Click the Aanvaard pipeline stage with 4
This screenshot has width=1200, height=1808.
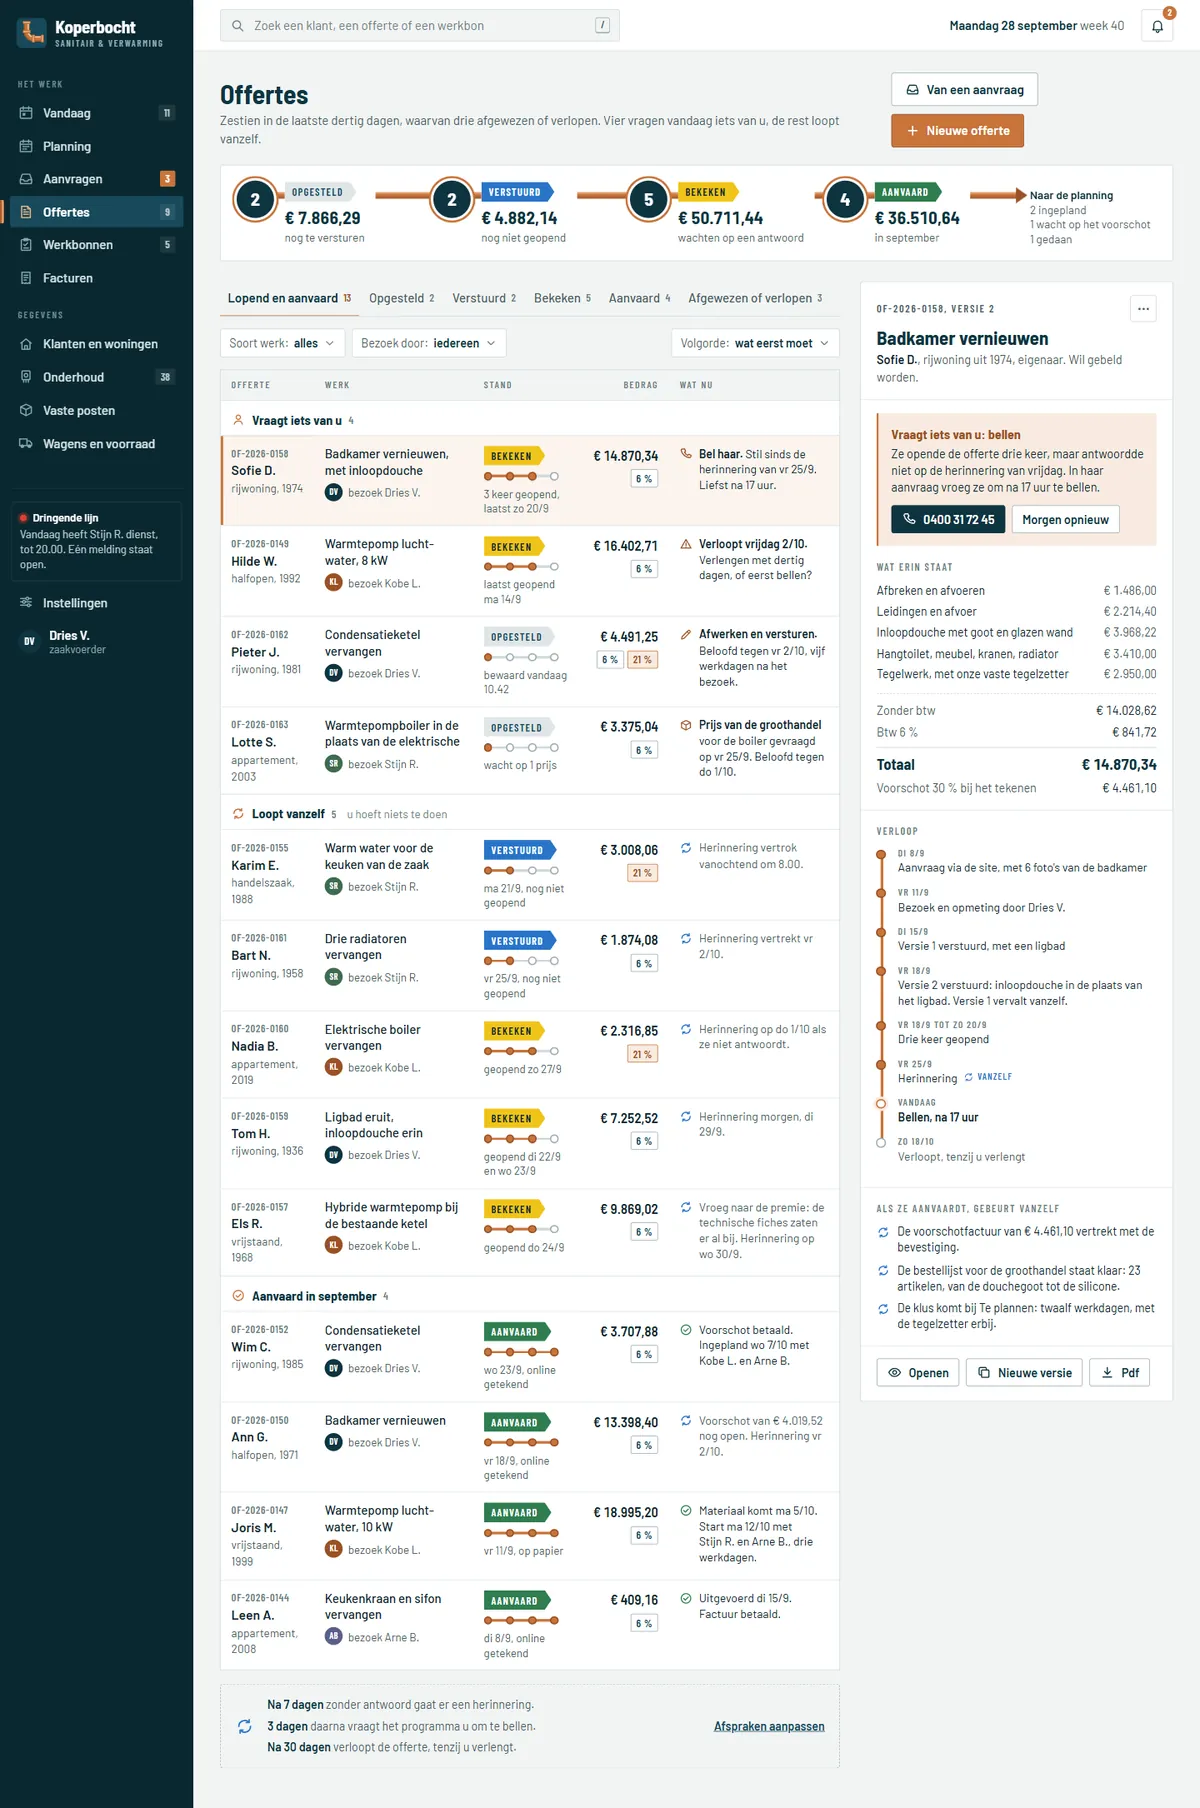[x=845, y=200]
